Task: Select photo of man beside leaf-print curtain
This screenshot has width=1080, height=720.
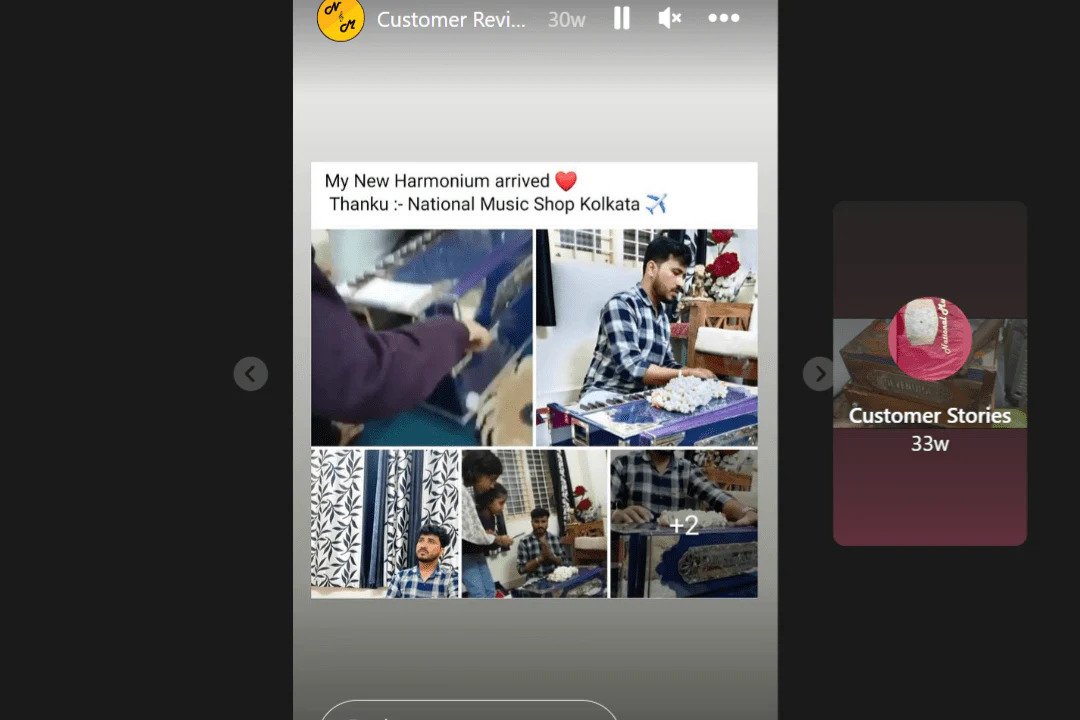Action: pyautogui.click(x=385, y=524)
